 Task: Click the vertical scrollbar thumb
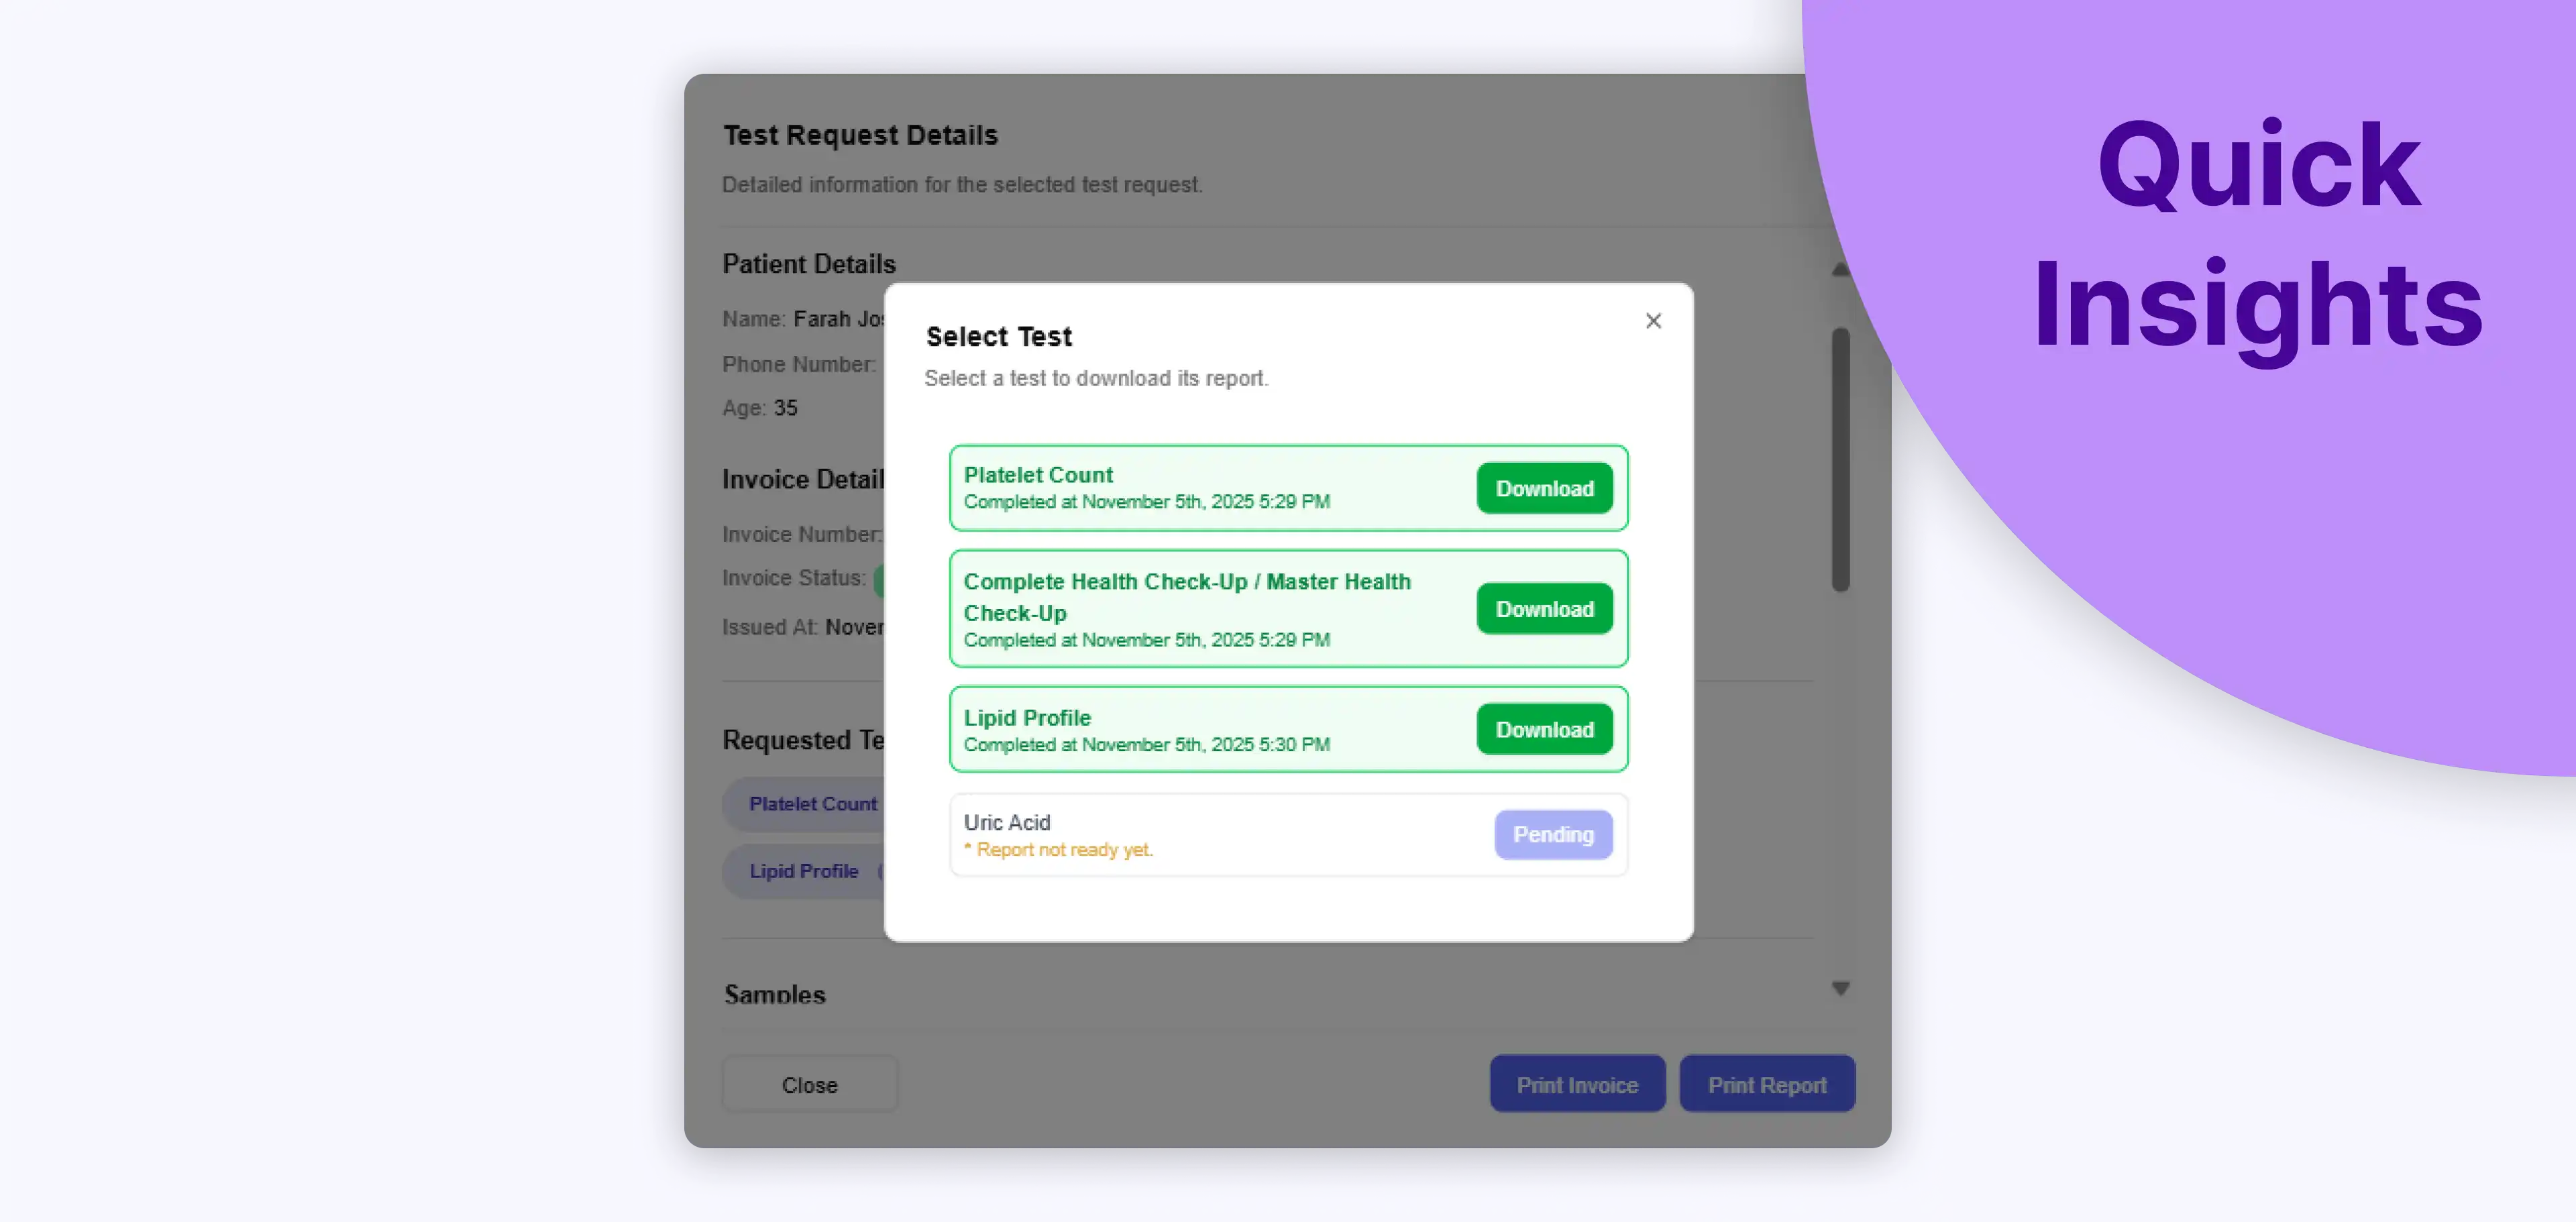pyautogui.click(x=1840, y=460)
